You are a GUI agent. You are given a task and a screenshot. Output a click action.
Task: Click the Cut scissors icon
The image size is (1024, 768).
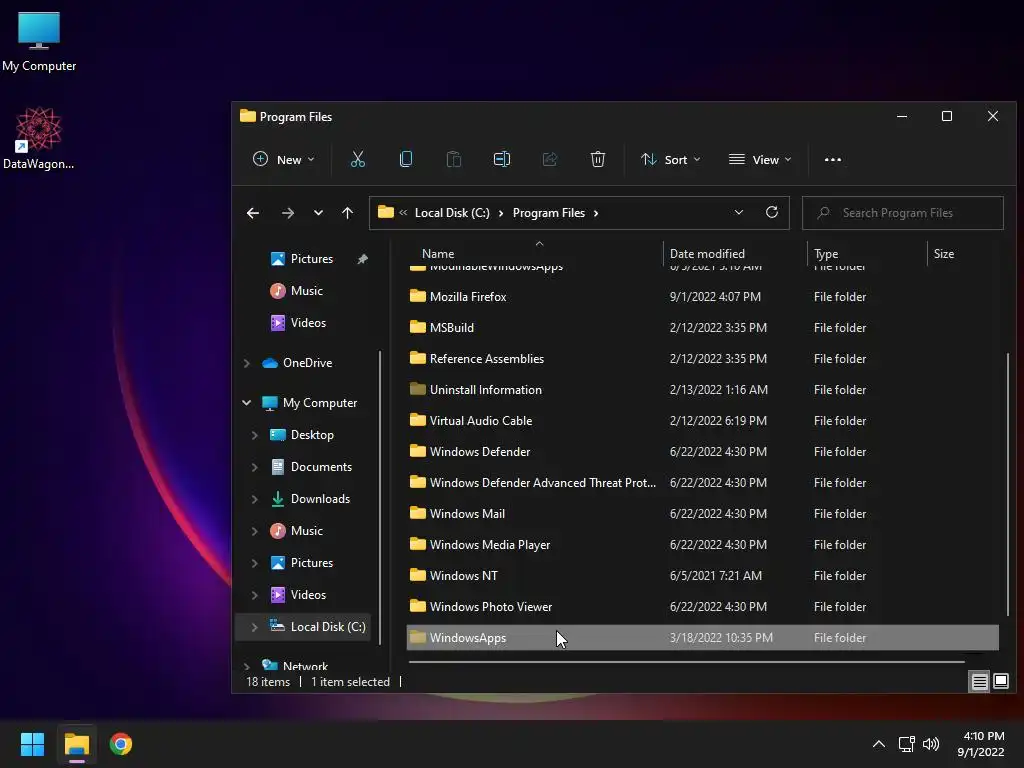click(357, 159)
